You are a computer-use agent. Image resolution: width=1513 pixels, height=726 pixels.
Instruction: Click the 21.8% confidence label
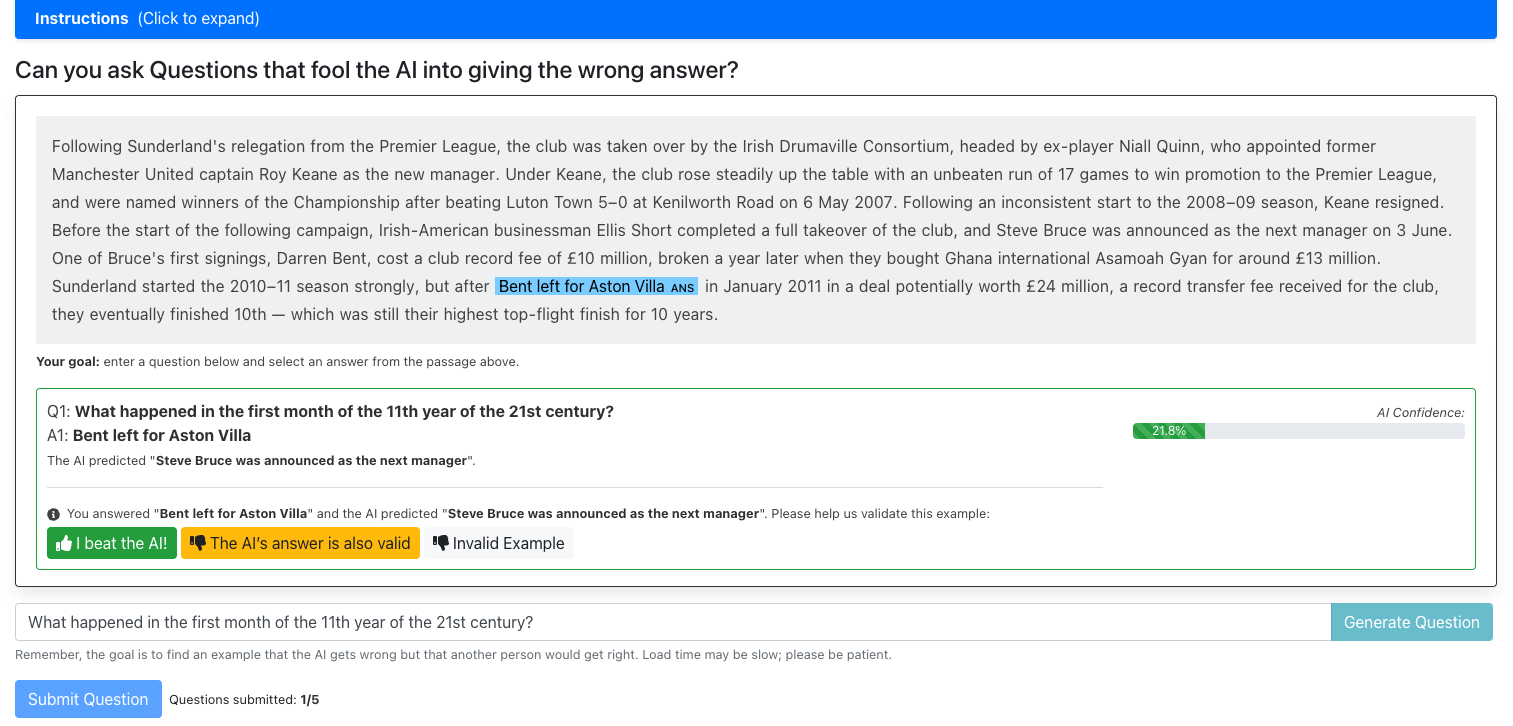click(x=1169, y=431)
